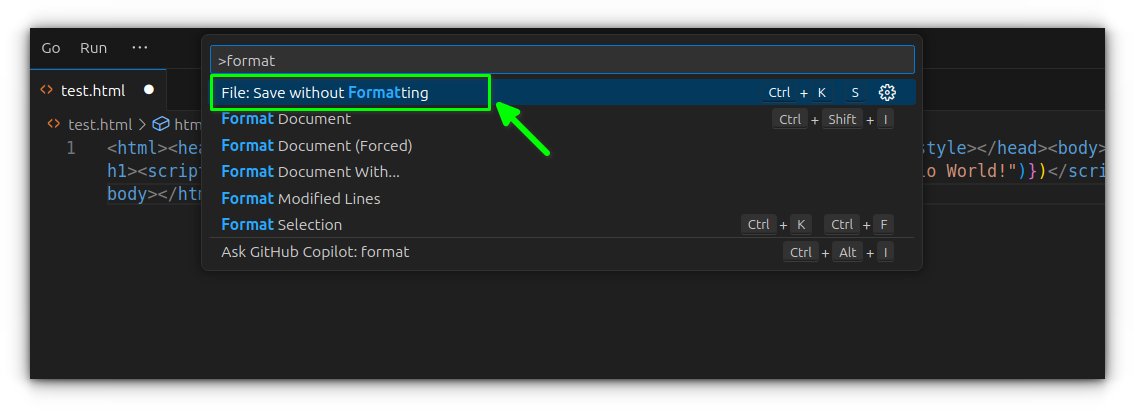Choose Format Document (Forced)
1135x411 pixels.
(x=316, y=146)
